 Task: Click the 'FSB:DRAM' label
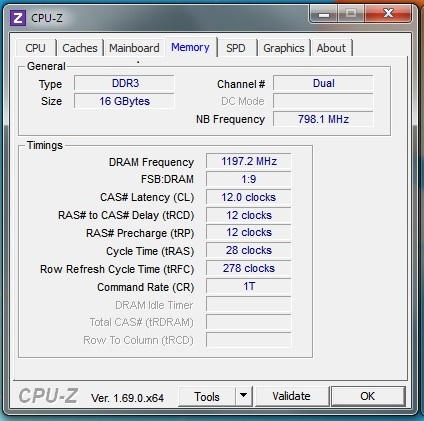coord(167,179)
